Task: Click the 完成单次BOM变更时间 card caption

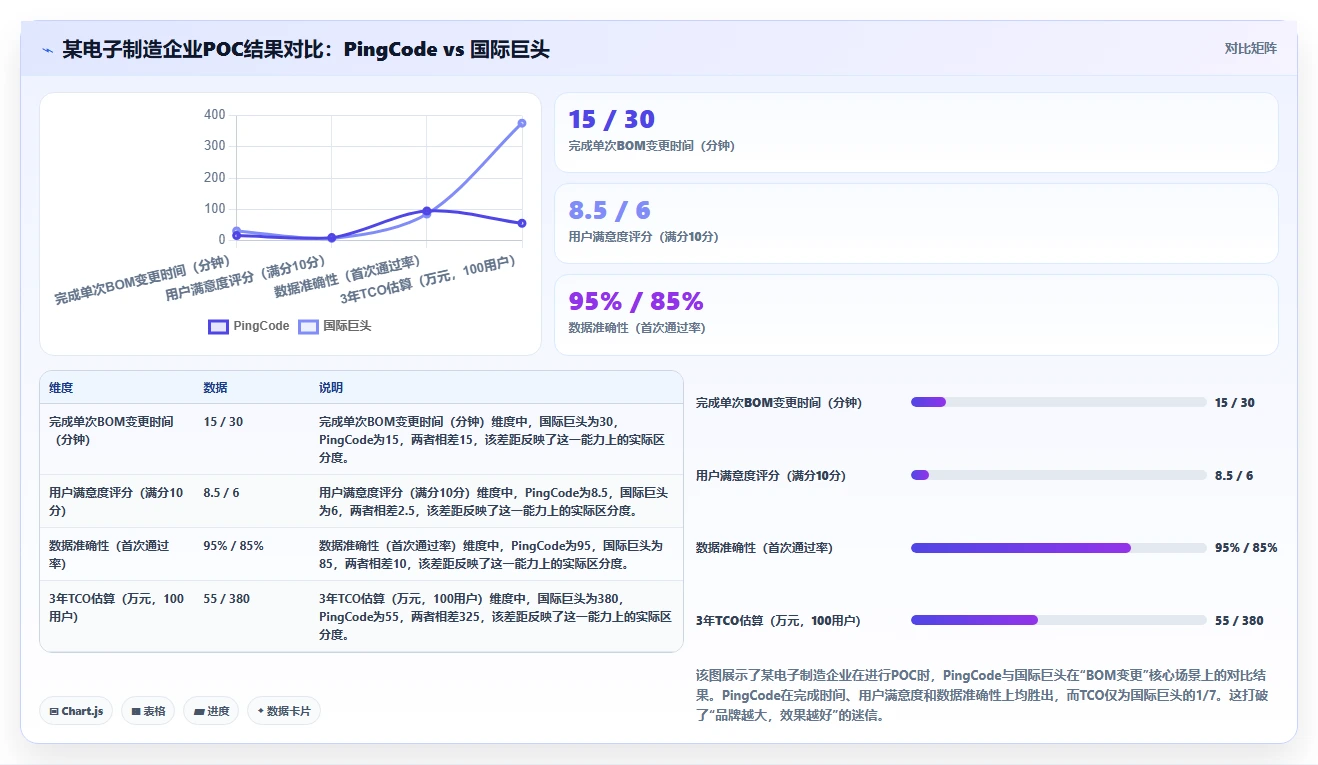Action: click(651, 146)
